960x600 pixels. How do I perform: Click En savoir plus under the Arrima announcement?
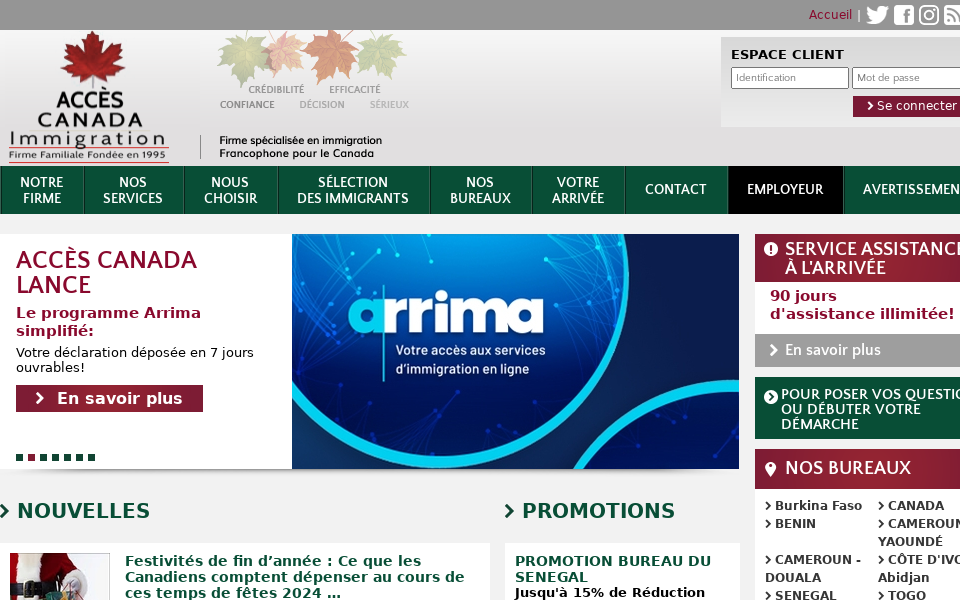[108, 398]
